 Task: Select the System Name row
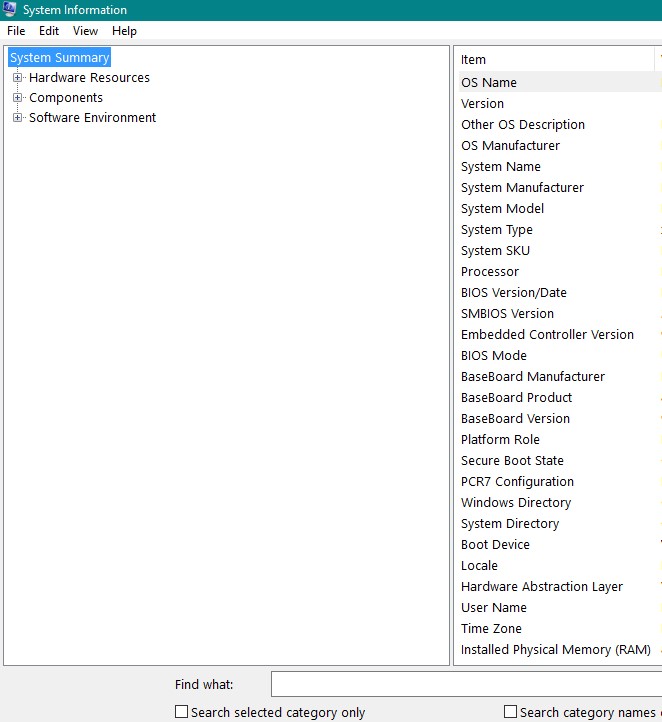coord(560,167)
